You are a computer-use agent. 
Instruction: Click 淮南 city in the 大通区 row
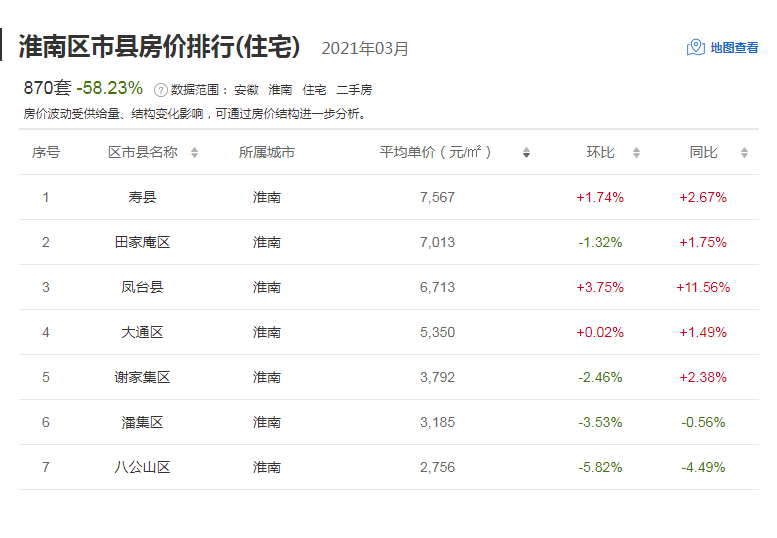[x=267, y=332]
